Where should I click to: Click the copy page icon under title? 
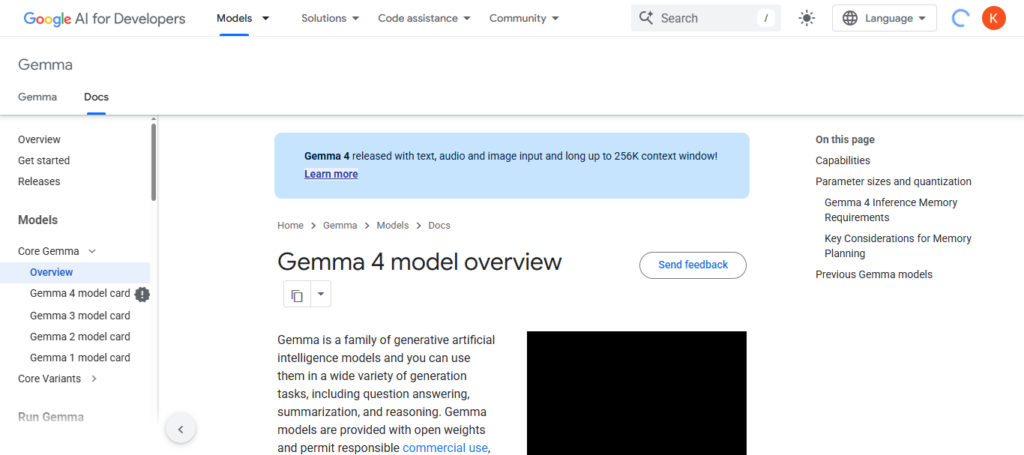pos(297,294)
